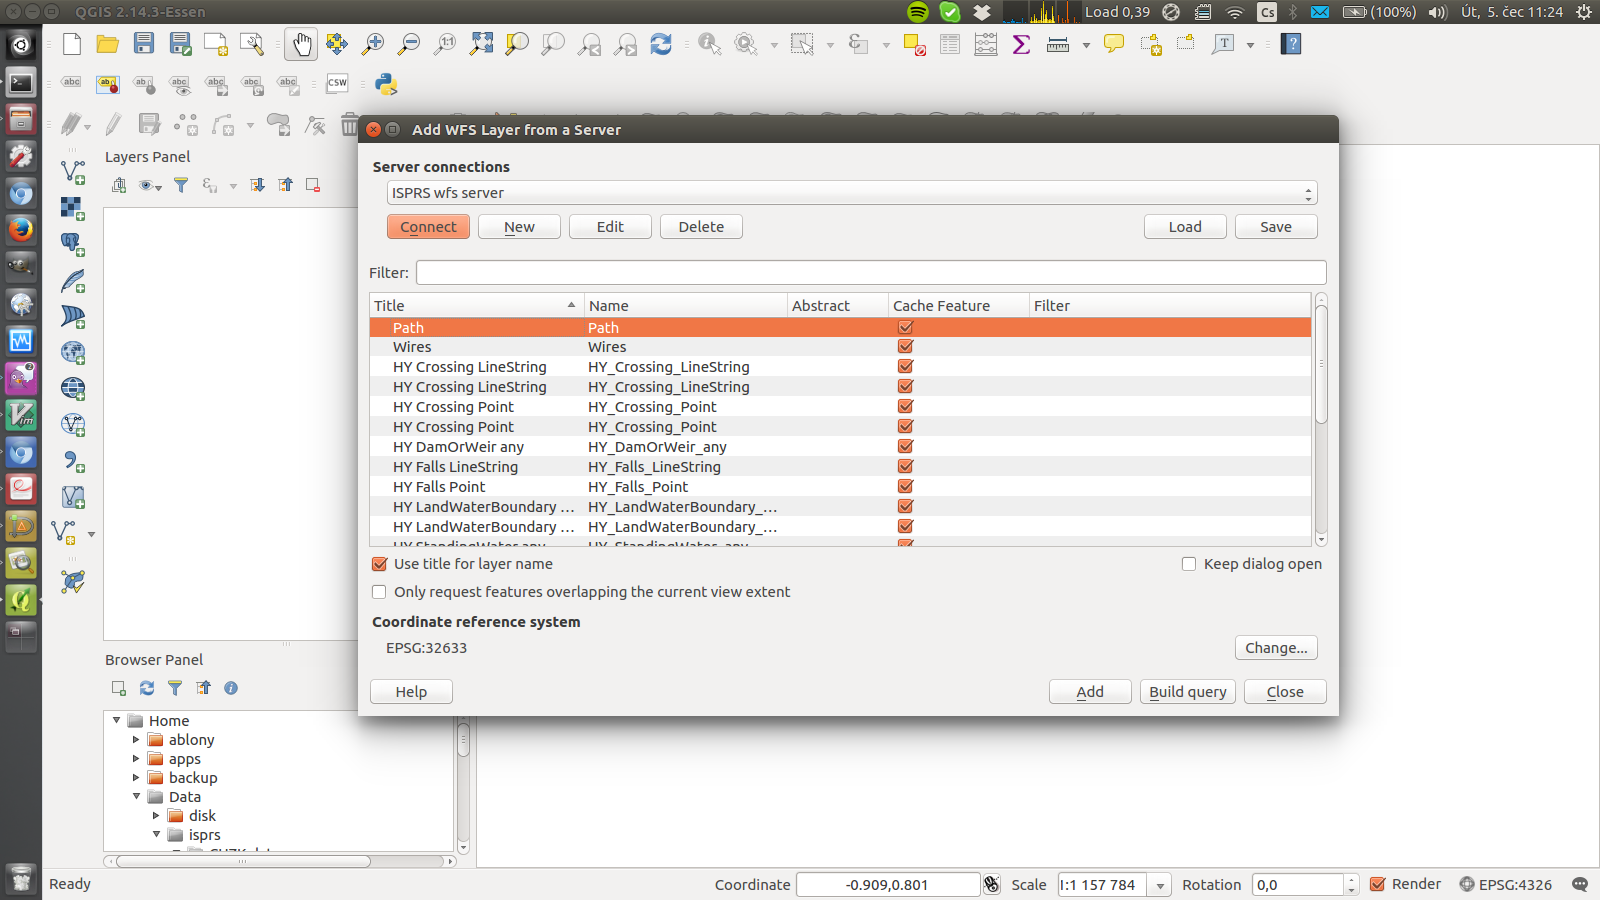1600x900 pixels.
Task: Click the New Project icon
Action: [72, 44]
